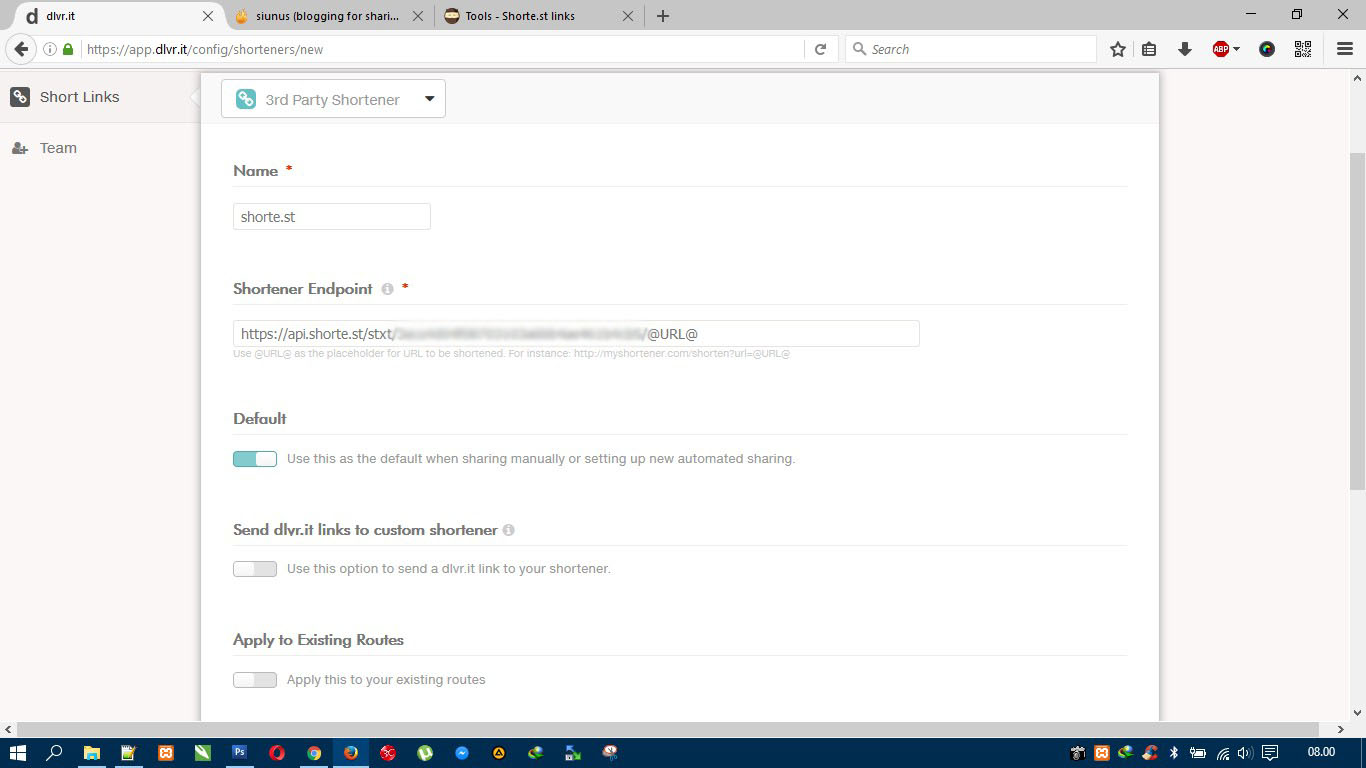Viewport: 1366px width, 768px height.
Task: Click the Name input field with shorte.st
Action: tap(332, 217)
